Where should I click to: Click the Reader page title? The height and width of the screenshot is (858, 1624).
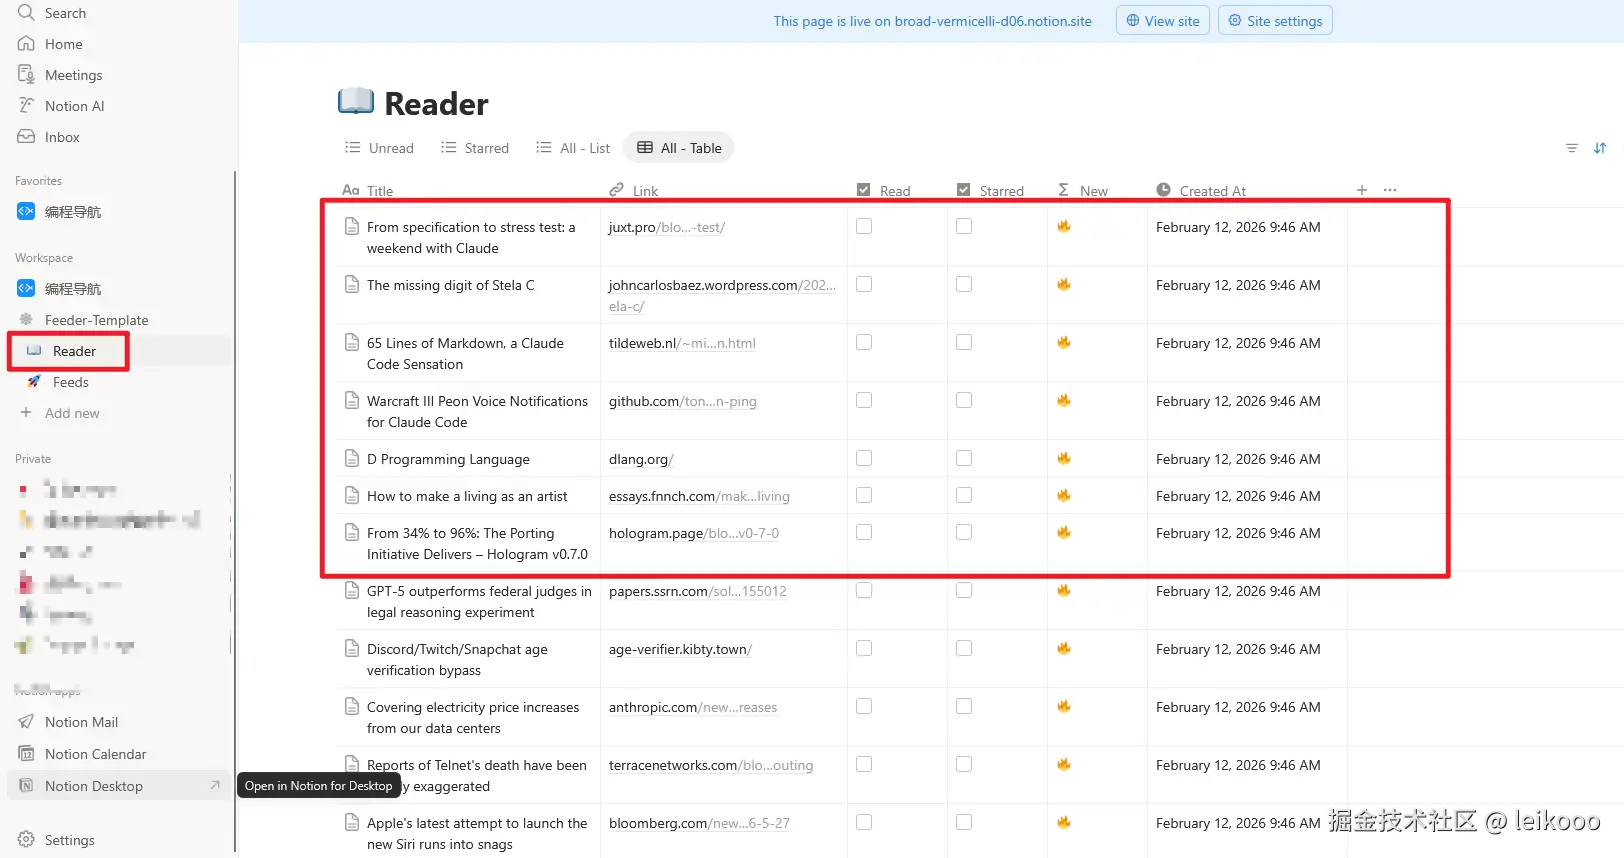click(437, 103)
